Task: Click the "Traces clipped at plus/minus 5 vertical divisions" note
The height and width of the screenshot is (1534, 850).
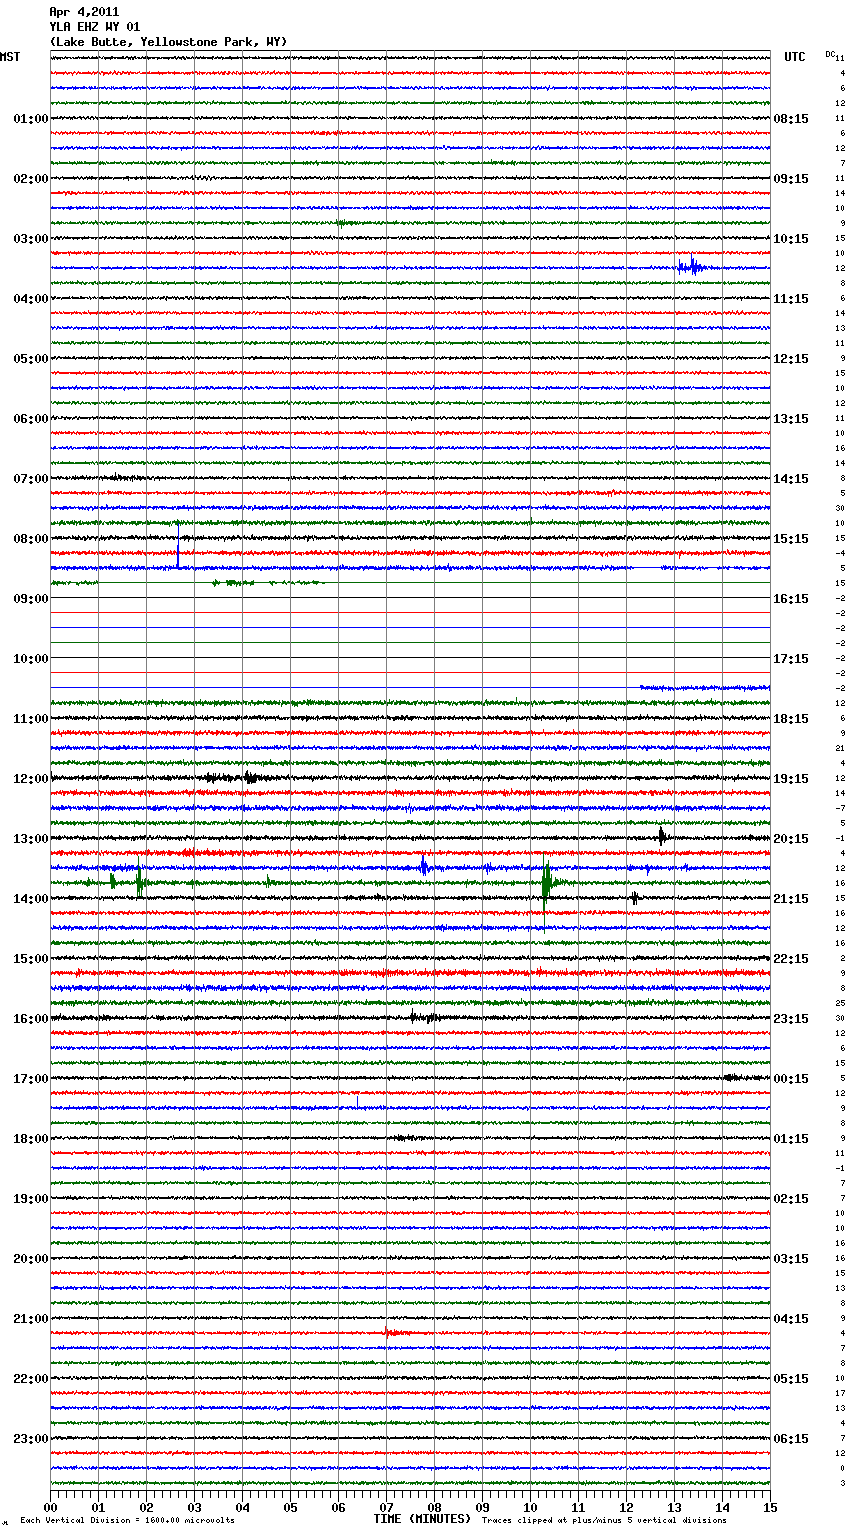Action: point(604,1521)
